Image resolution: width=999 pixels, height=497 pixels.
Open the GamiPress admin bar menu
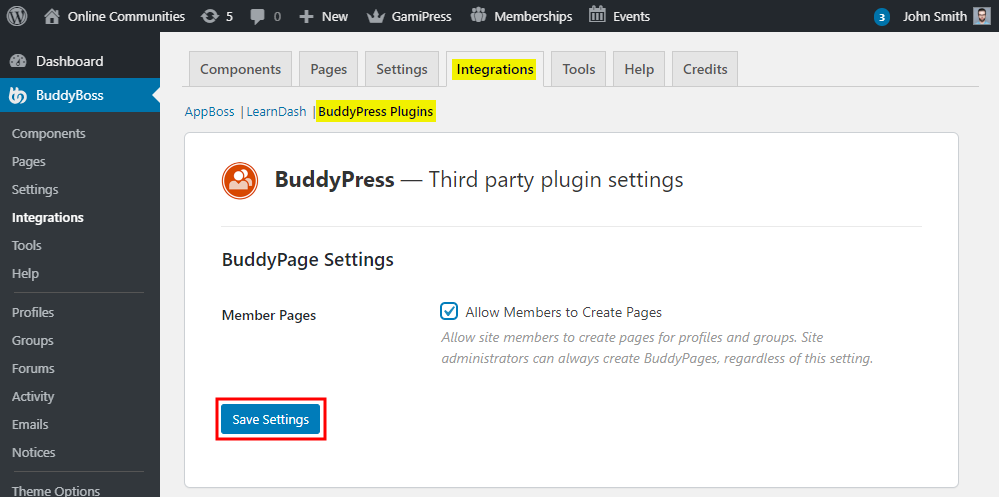point(421,17)
